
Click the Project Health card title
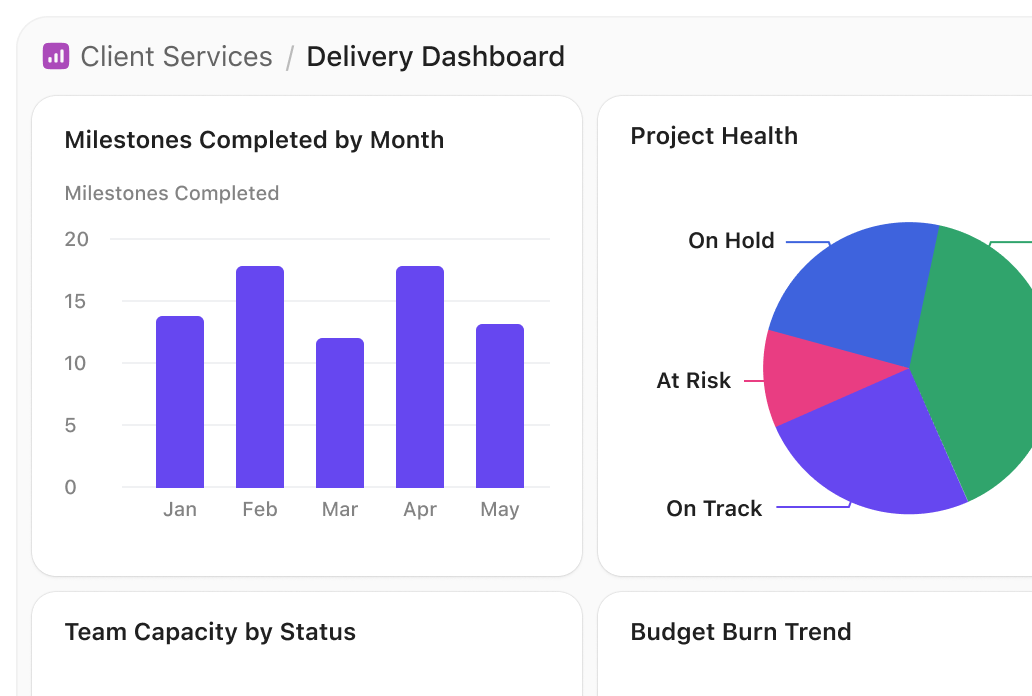(x=714, y=136)
